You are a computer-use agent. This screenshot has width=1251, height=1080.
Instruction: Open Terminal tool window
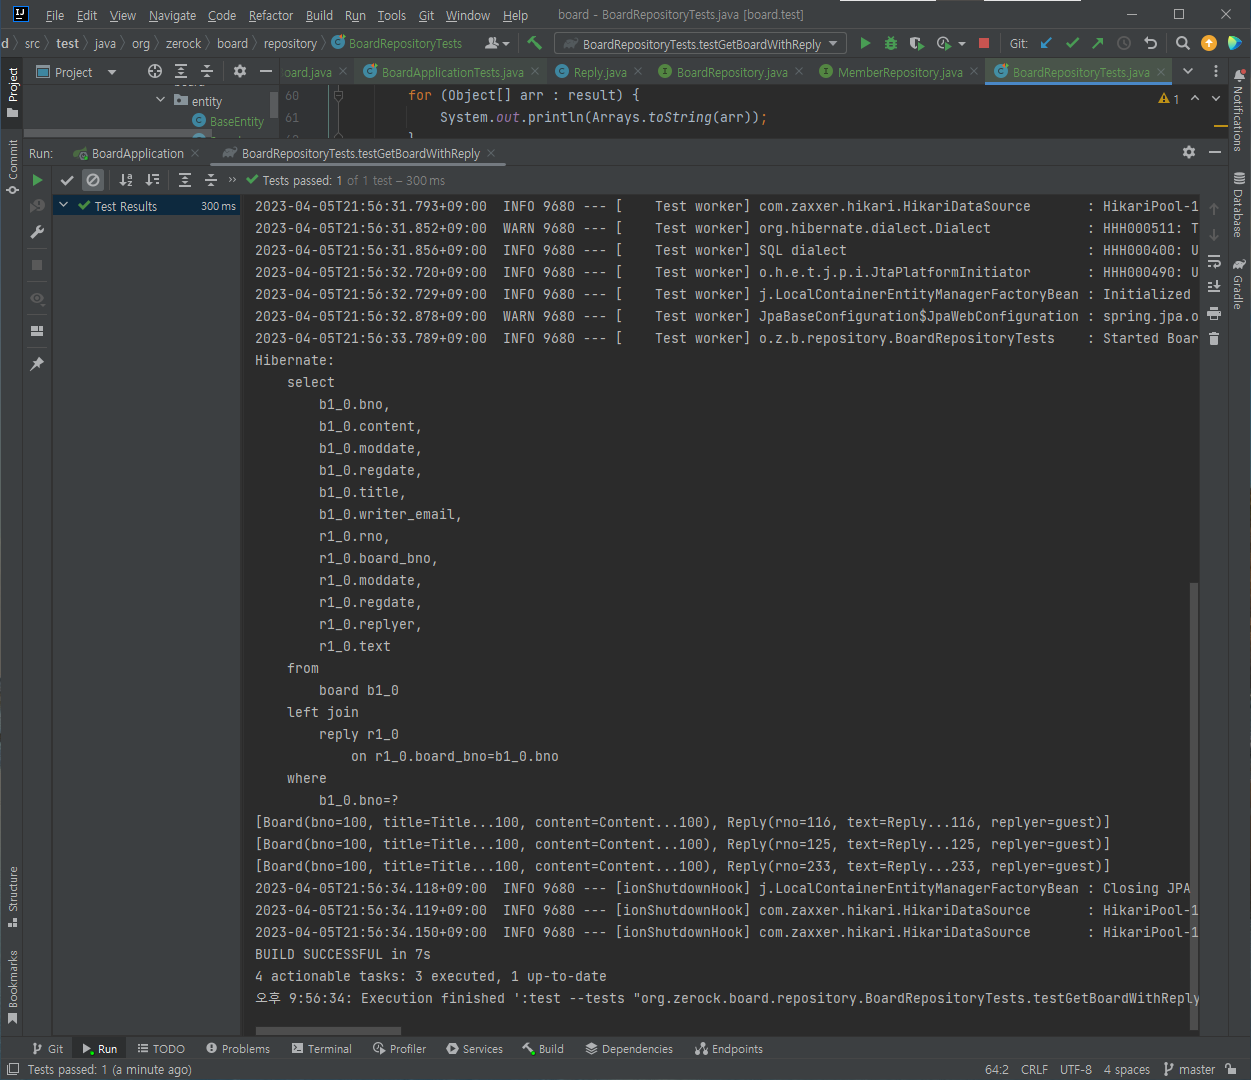322,1049
